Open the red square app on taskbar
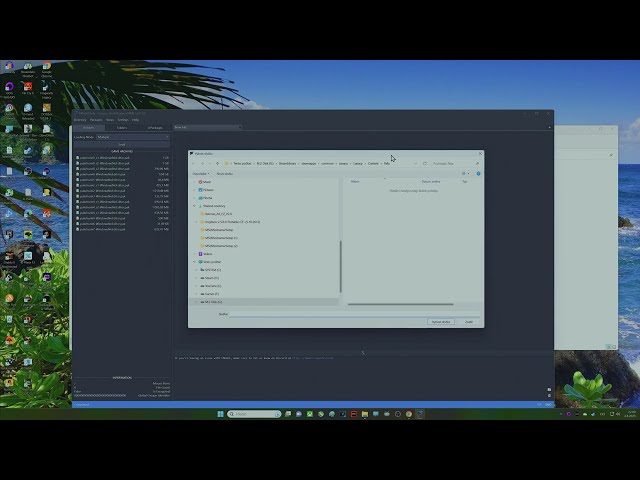640x480 pixels. click(x=354, y=414)
